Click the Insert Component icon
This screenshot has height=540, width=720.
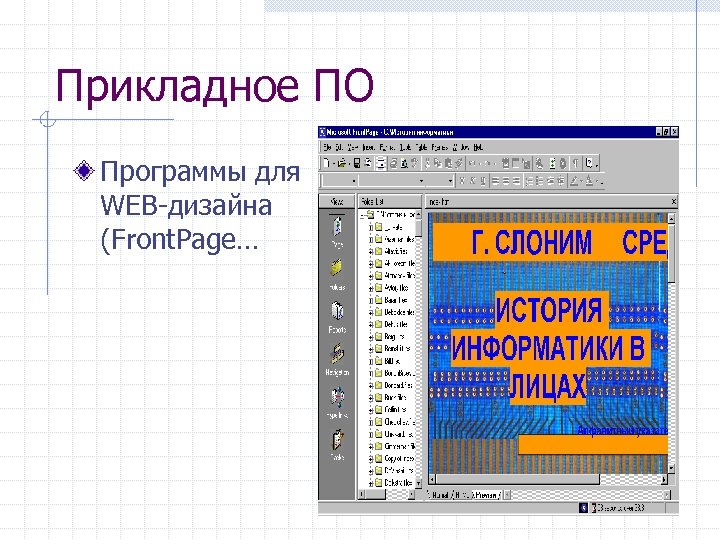coord(505,163)
